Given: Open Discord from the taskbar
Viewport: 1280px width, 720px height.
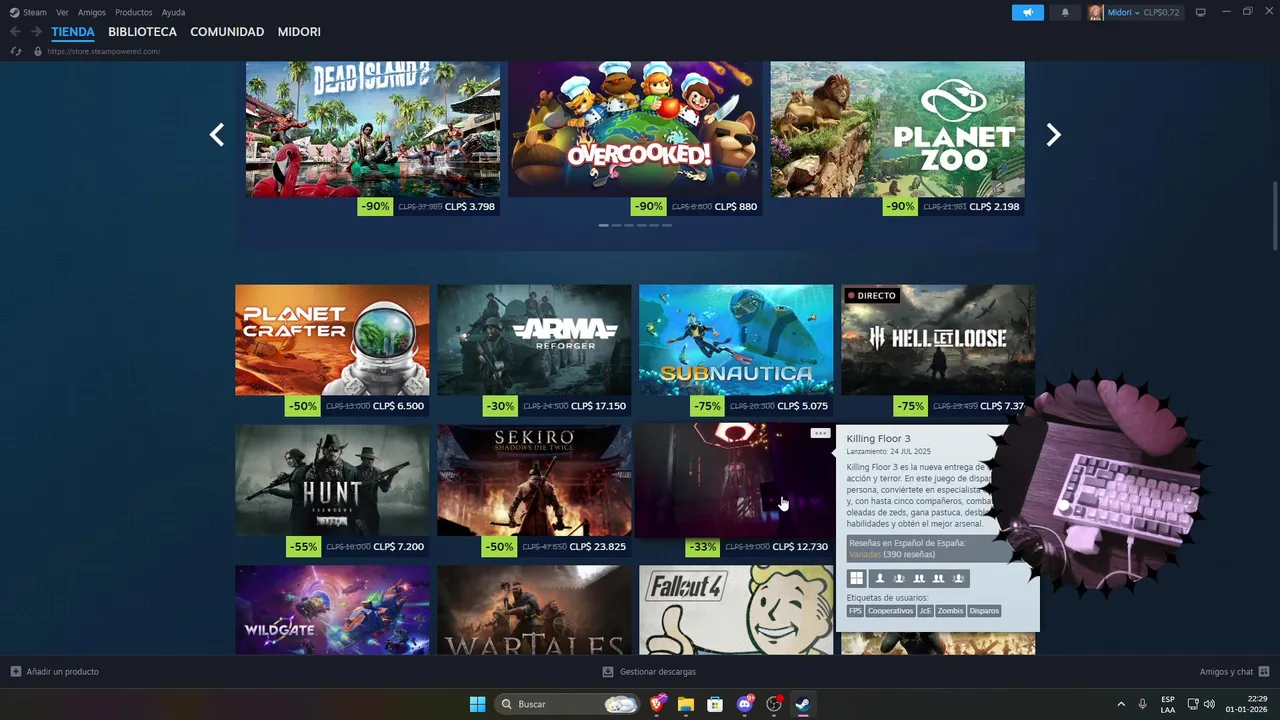Looking at the screenshot, I should (744, 704).
